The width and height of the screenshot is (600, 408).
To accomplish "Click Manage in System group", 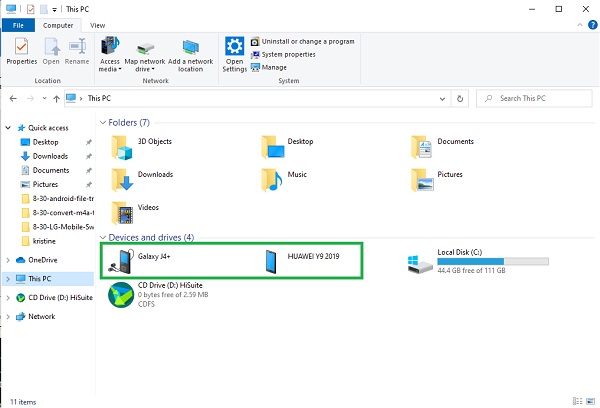I will coord(269,67).
